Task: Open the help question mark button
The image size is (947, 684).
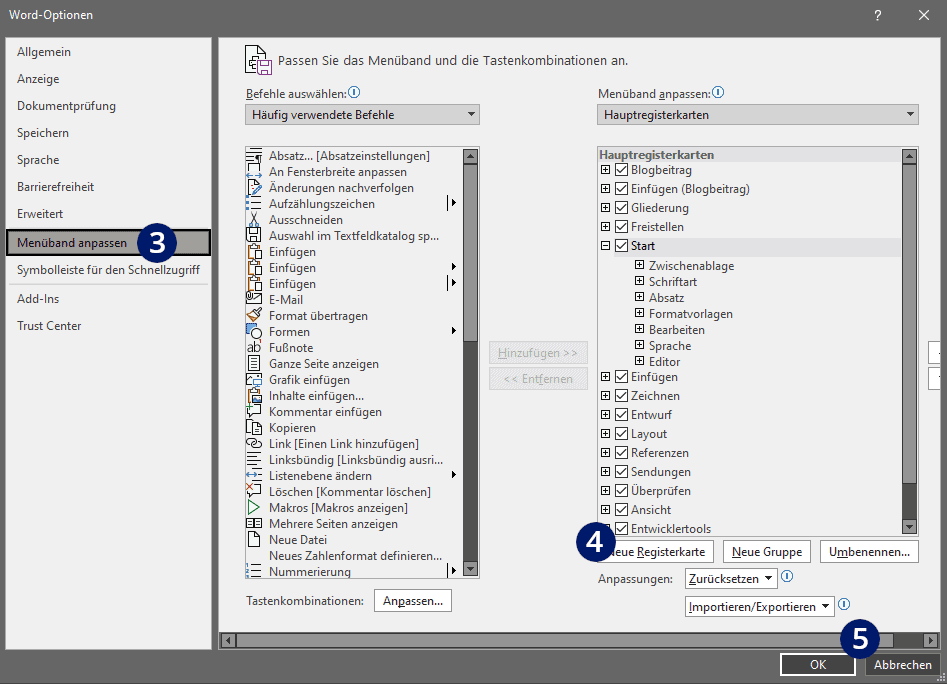Action: [x=878, y=15]
